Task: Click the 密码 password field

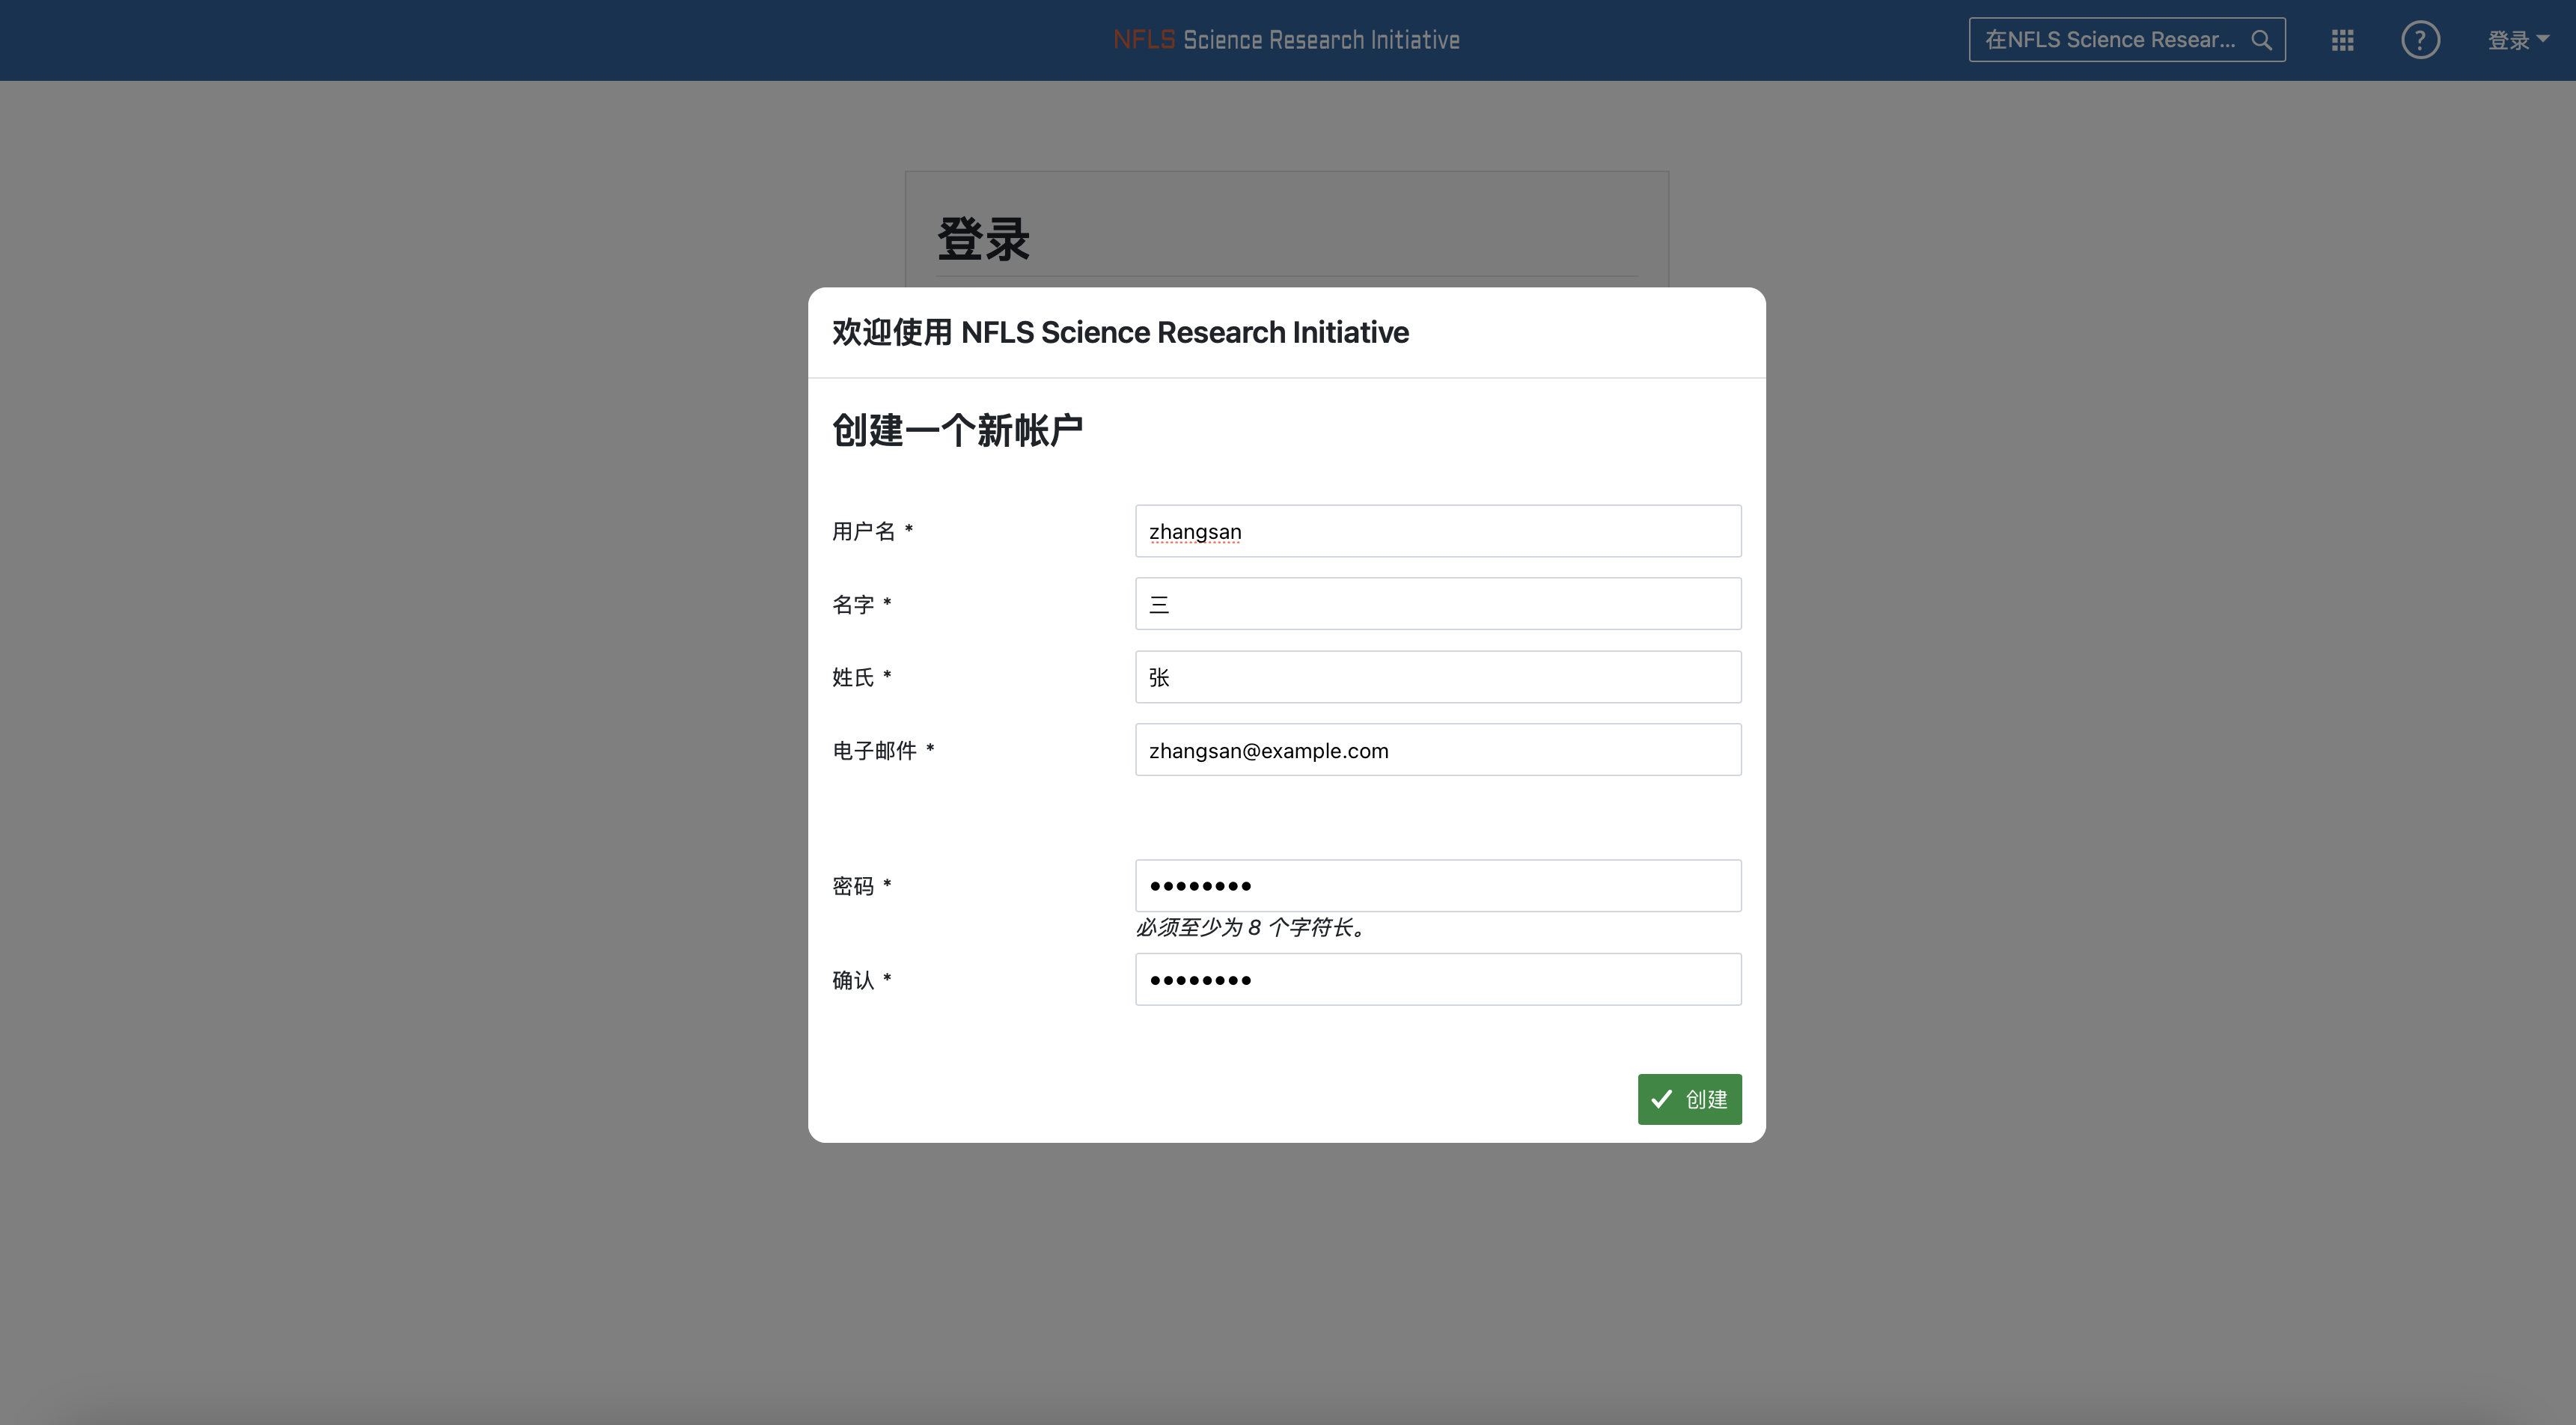Action: tap(1437, 886)
